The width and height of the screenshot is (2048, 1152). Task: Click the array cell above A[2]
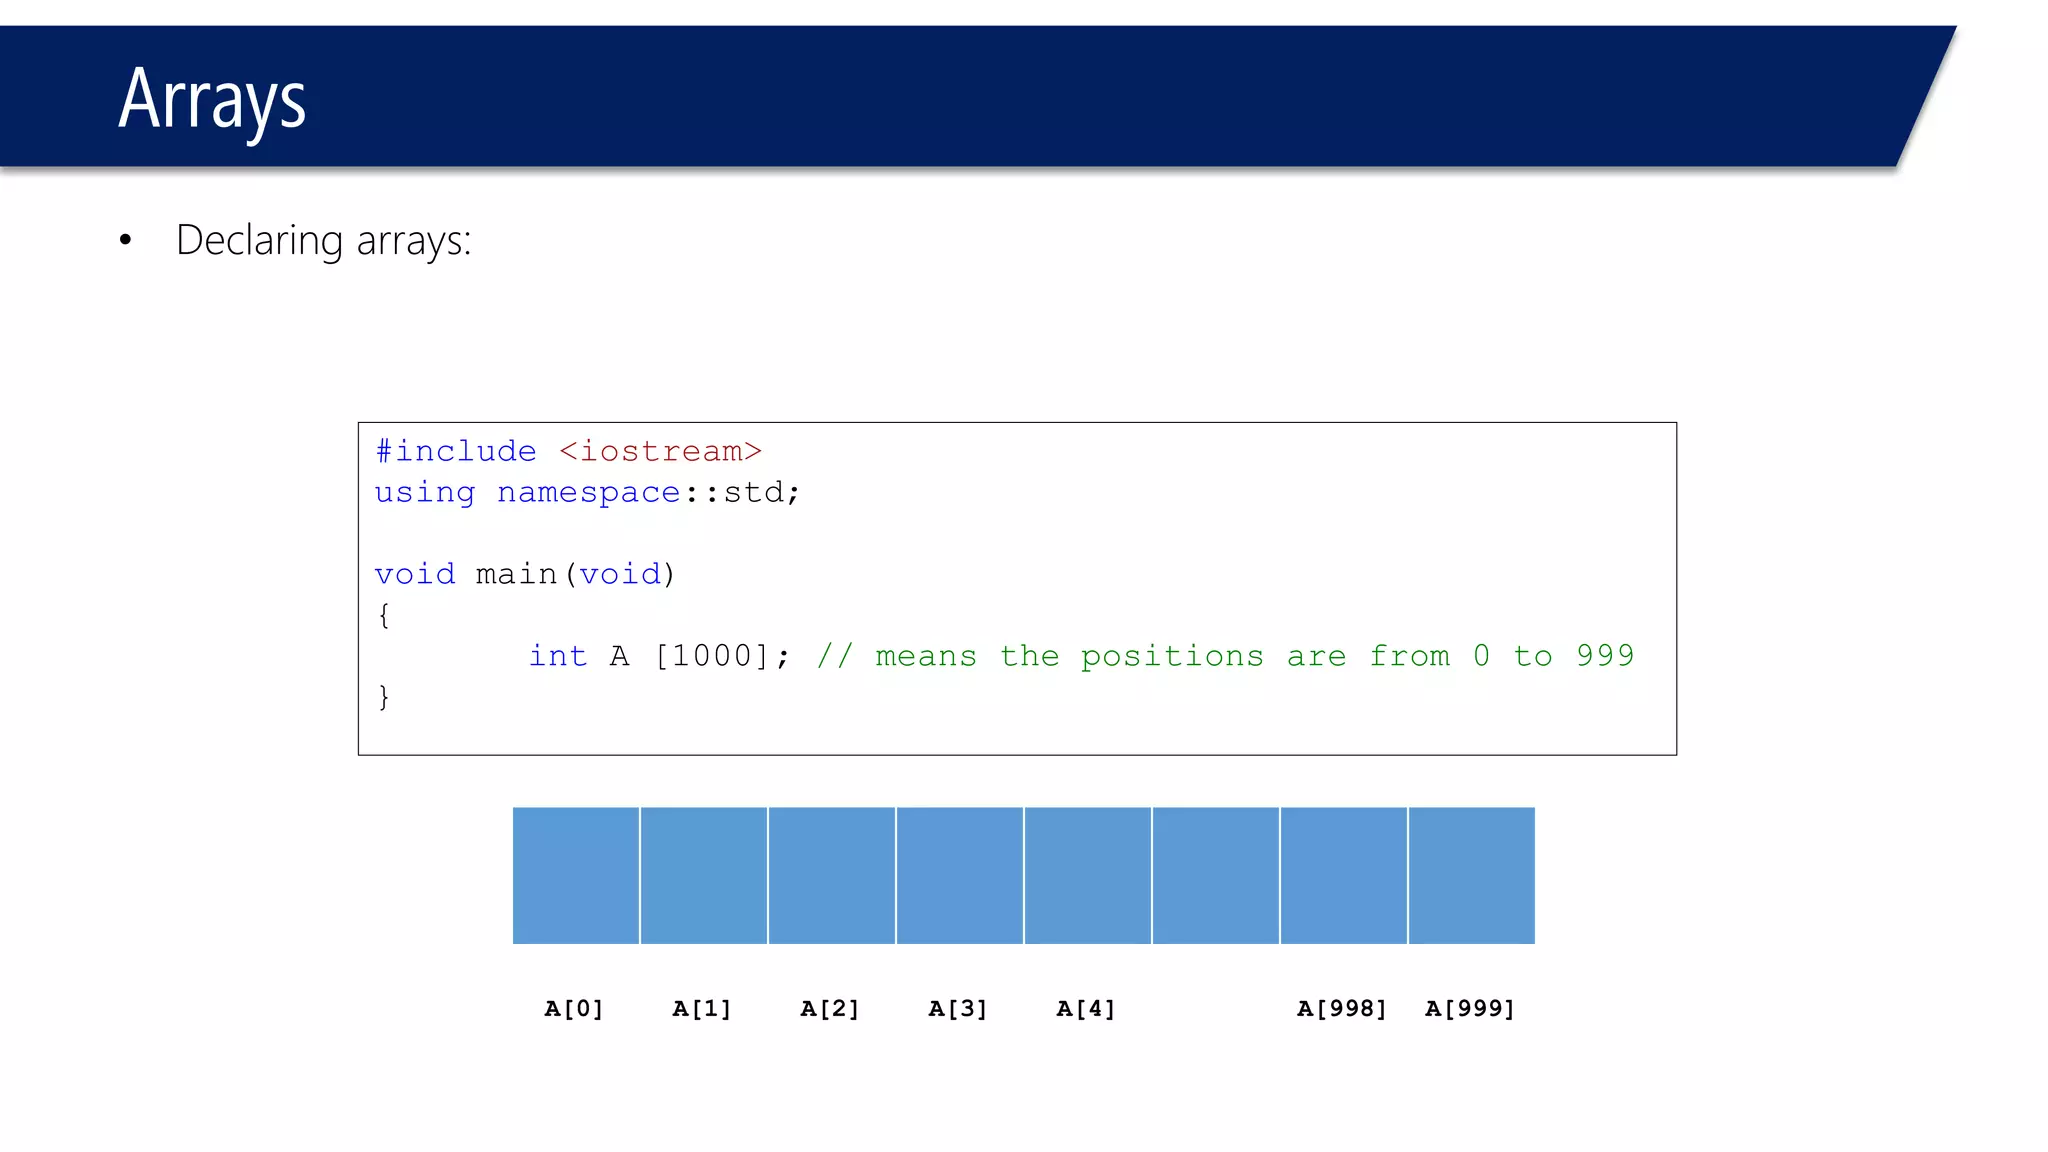pyautogui.click(x=832, y=876)
